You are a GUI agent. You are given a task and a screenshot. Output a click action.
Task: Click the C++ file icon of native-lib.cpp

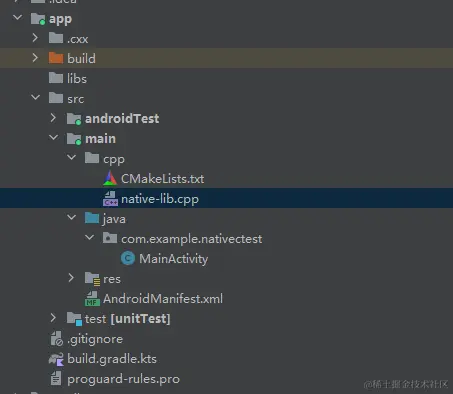click(x=110, y=199)
